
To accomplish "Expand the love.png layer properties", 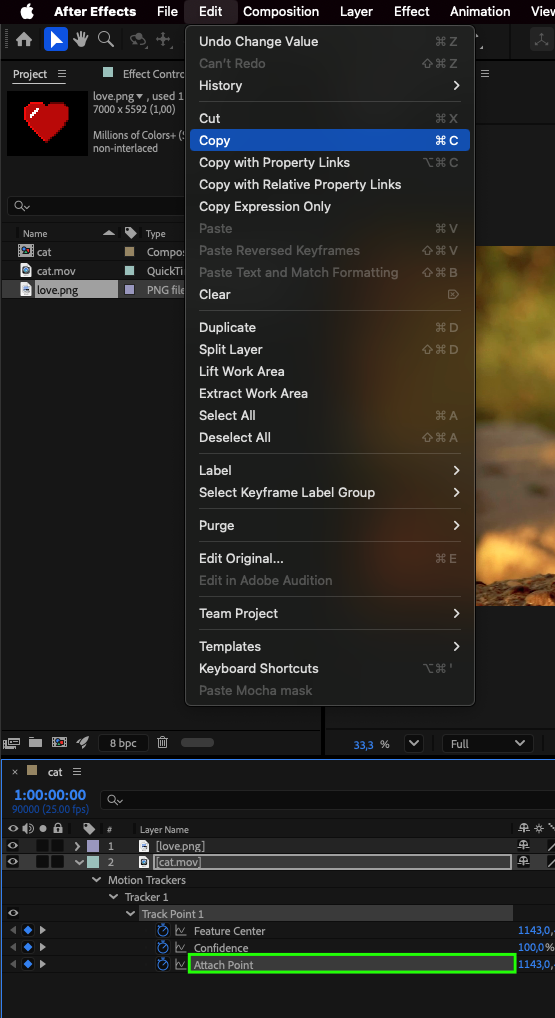I will point(78,846).
